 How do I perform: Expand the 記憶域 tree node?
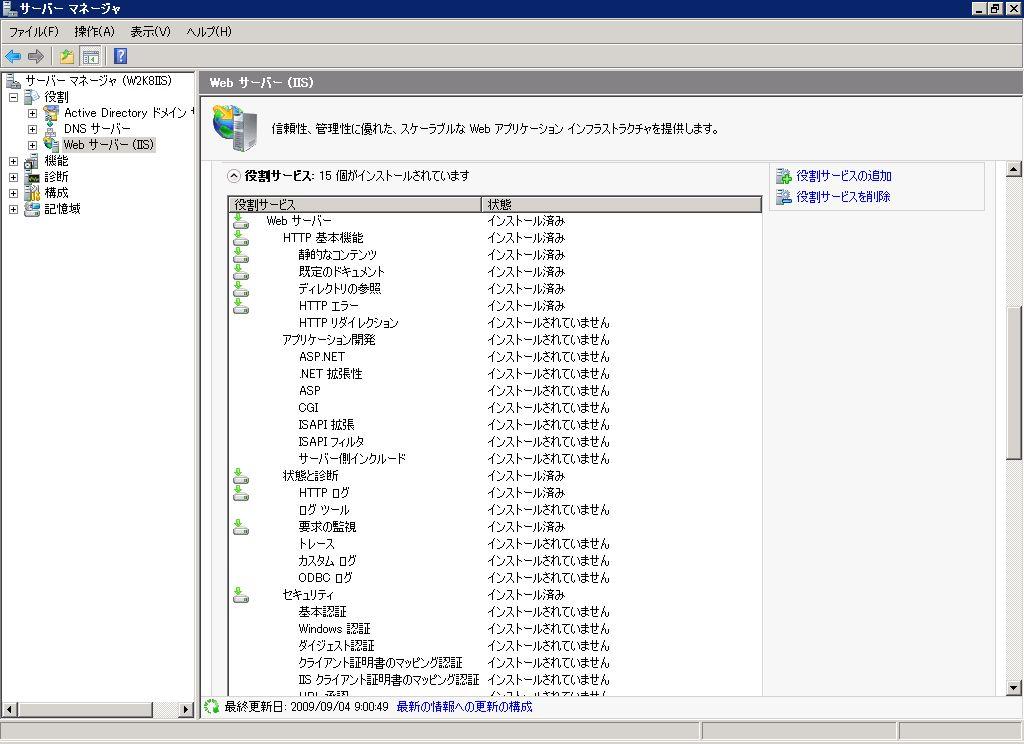13,209
